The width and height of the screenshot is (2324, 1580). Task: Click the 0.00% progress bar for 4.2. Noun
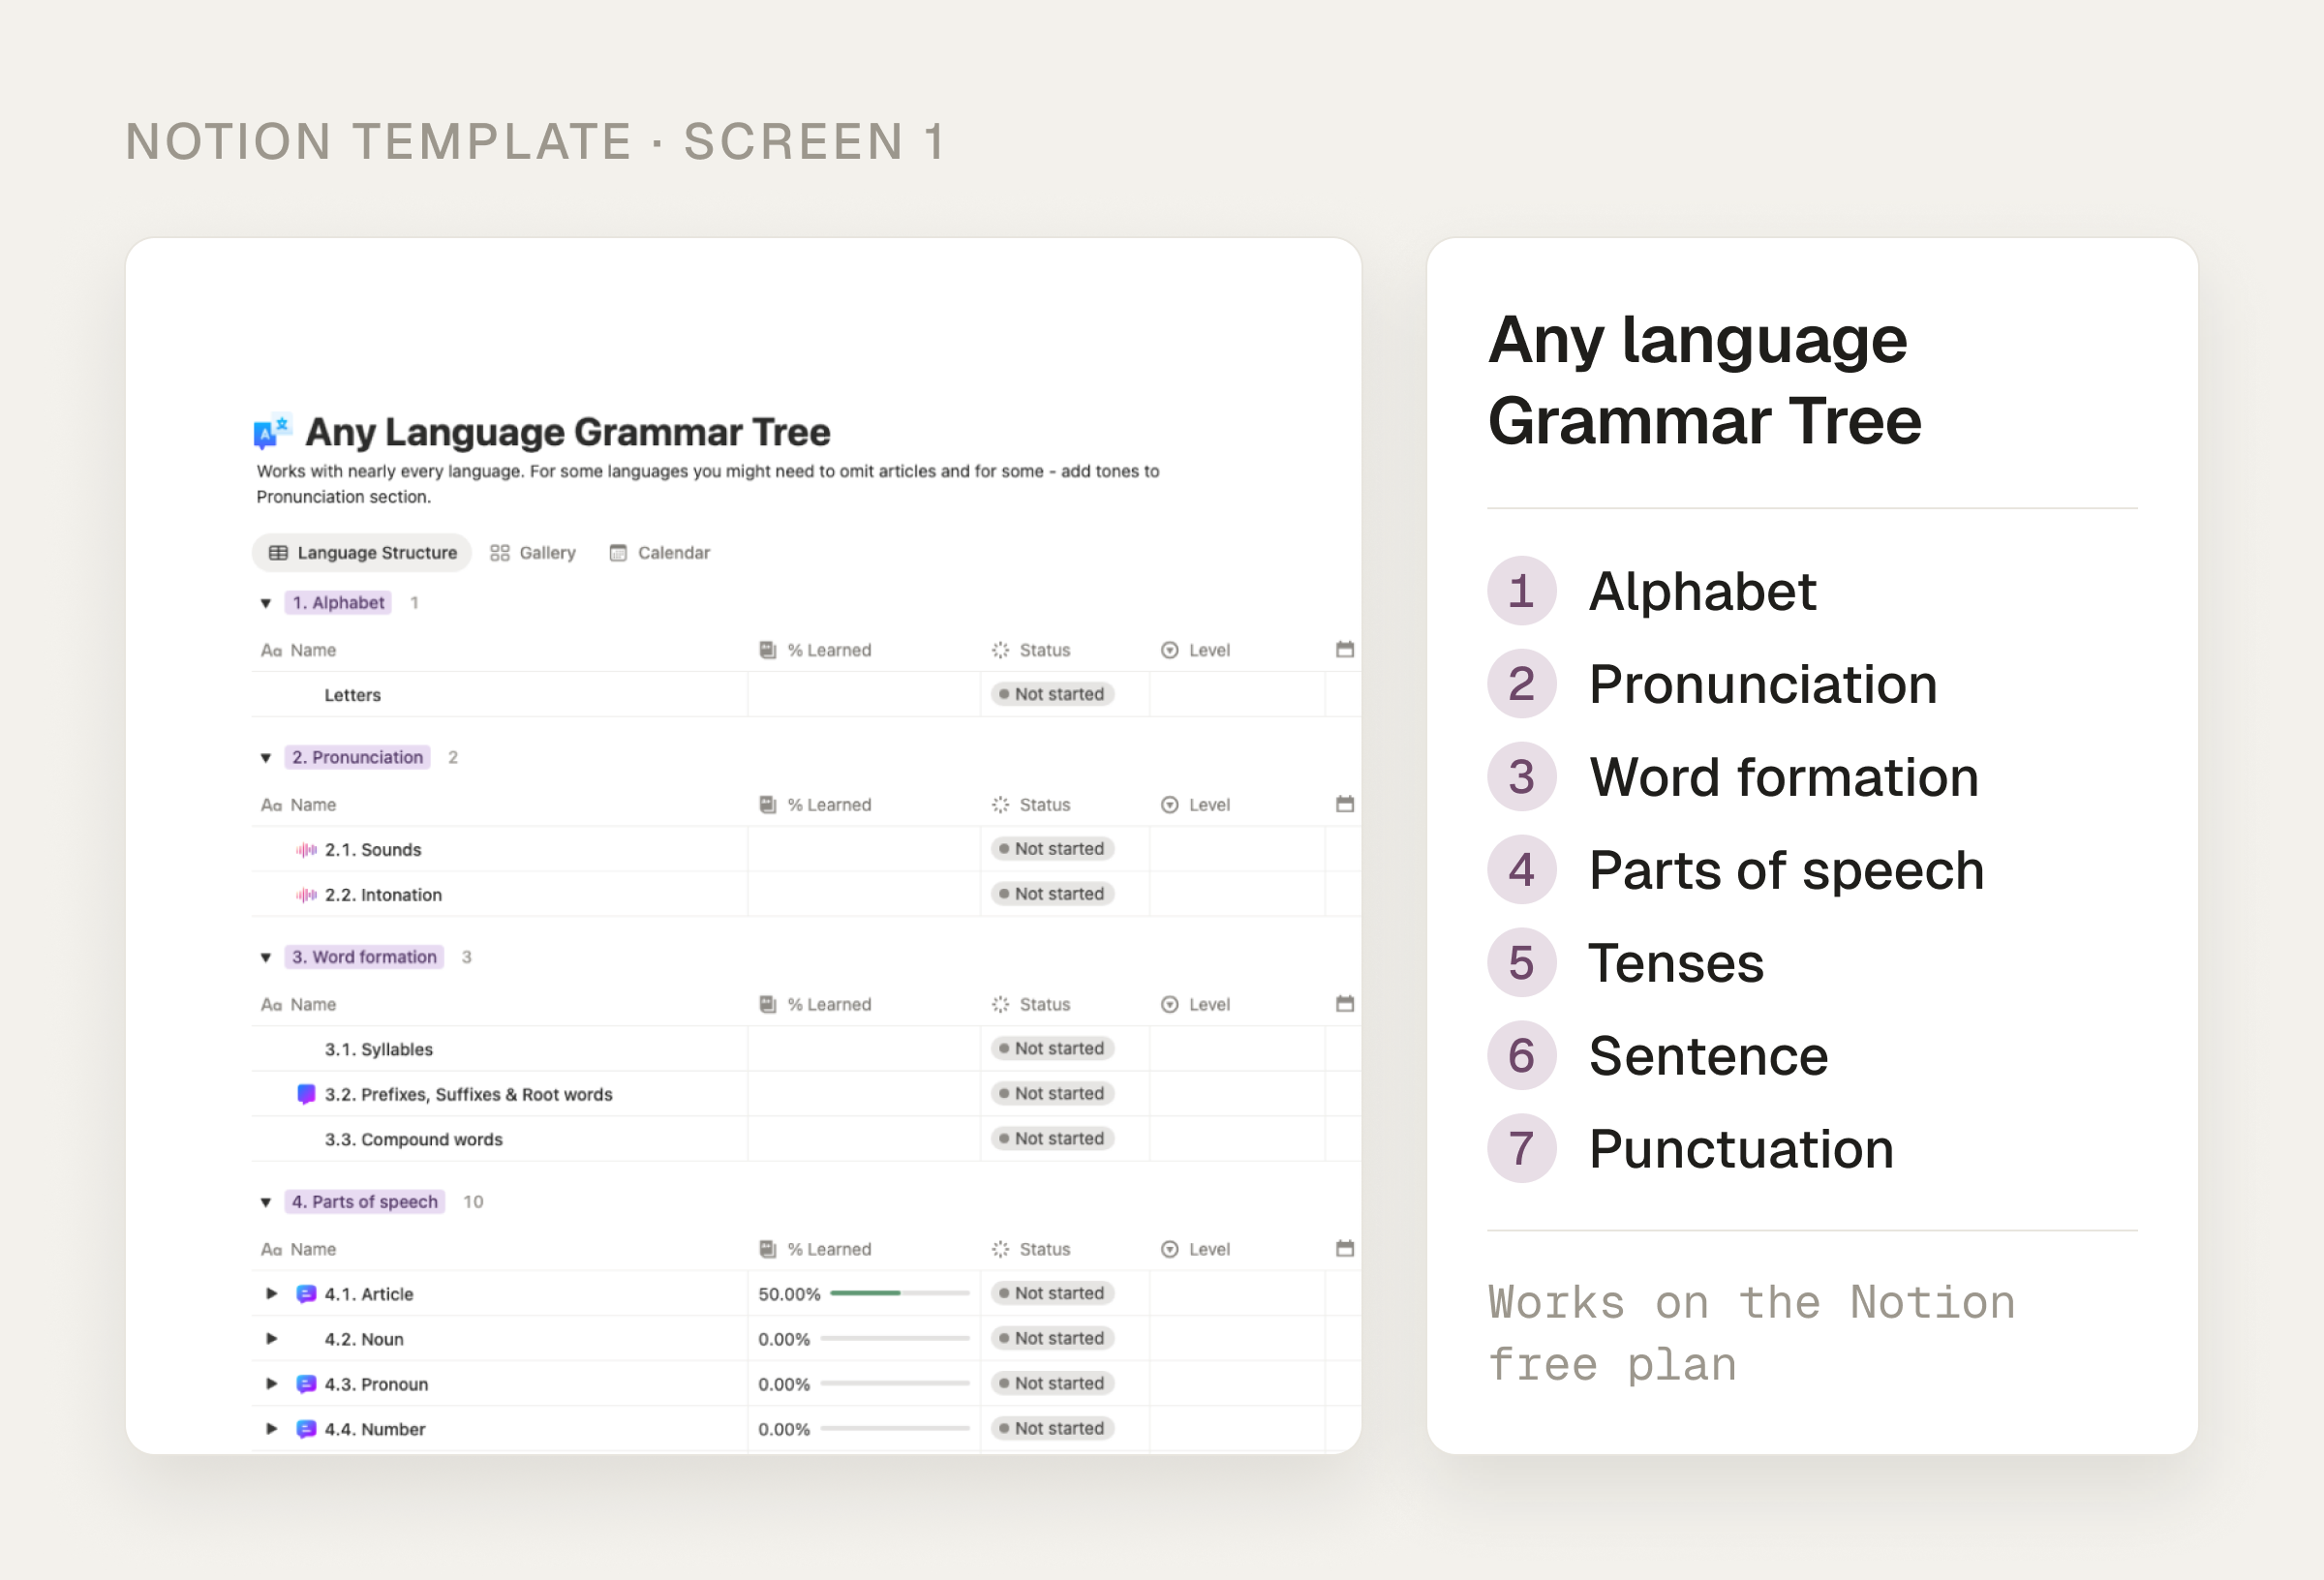pos(895,1338)
